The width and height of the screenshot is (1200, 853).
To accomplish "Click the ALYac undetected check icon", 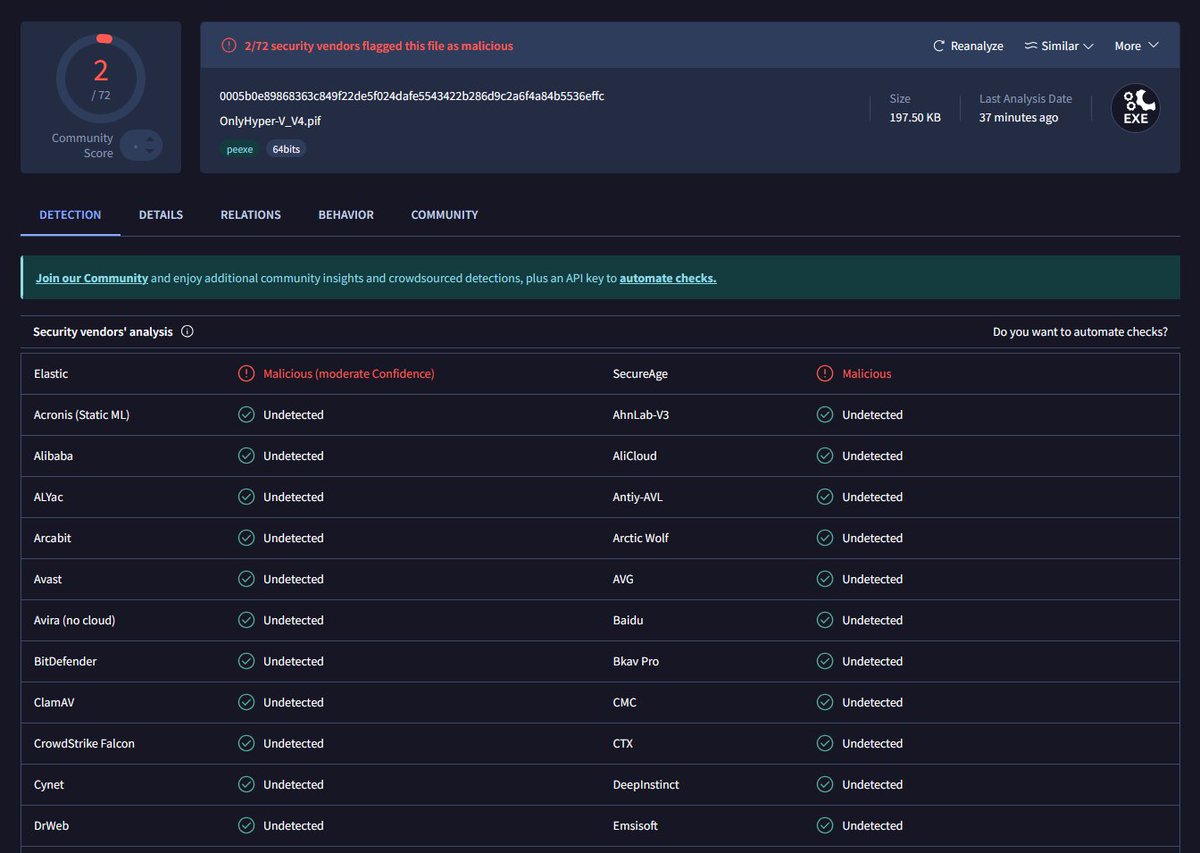I will 246,497.
